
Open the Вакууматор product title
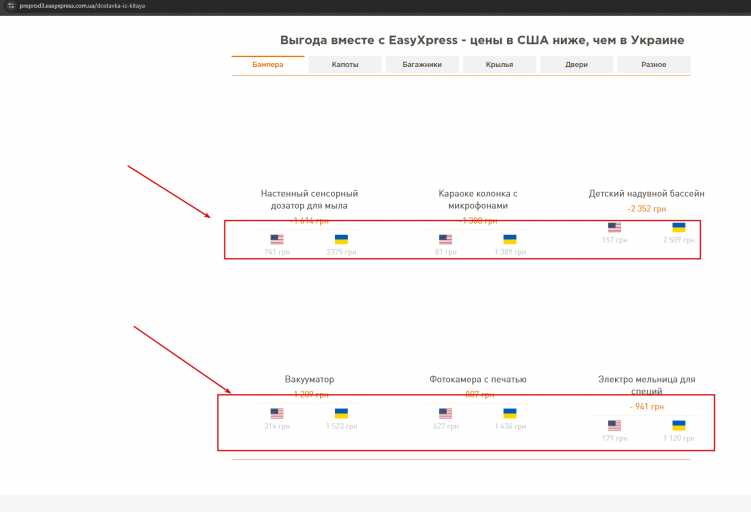[x=309, y=379]
